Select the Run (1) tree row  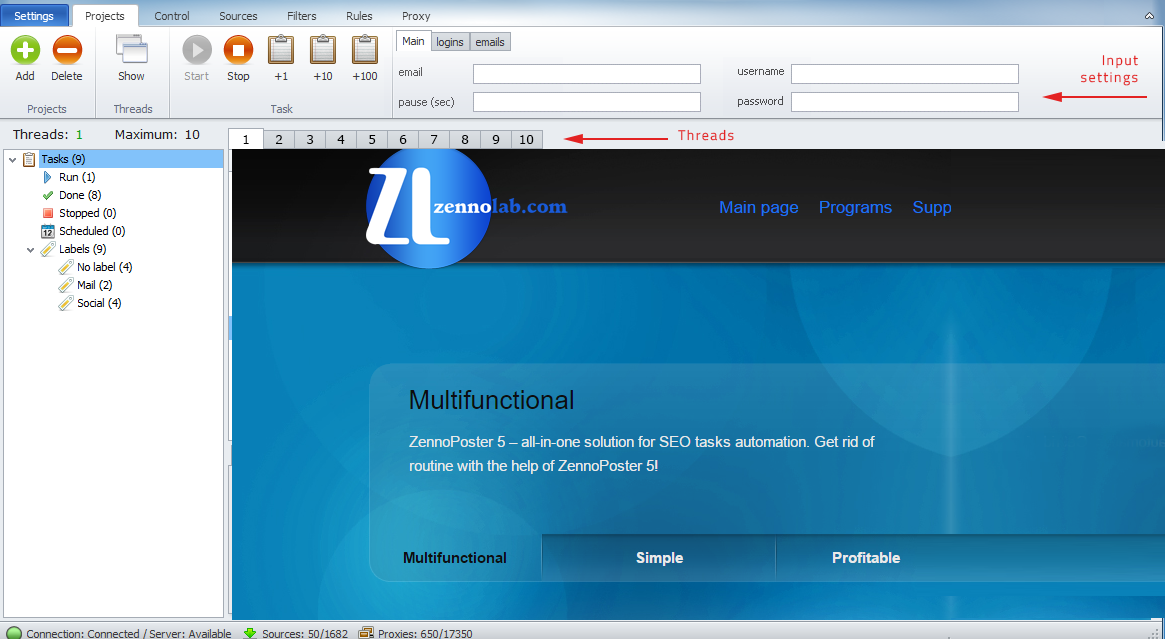click(x=77, y=177)
